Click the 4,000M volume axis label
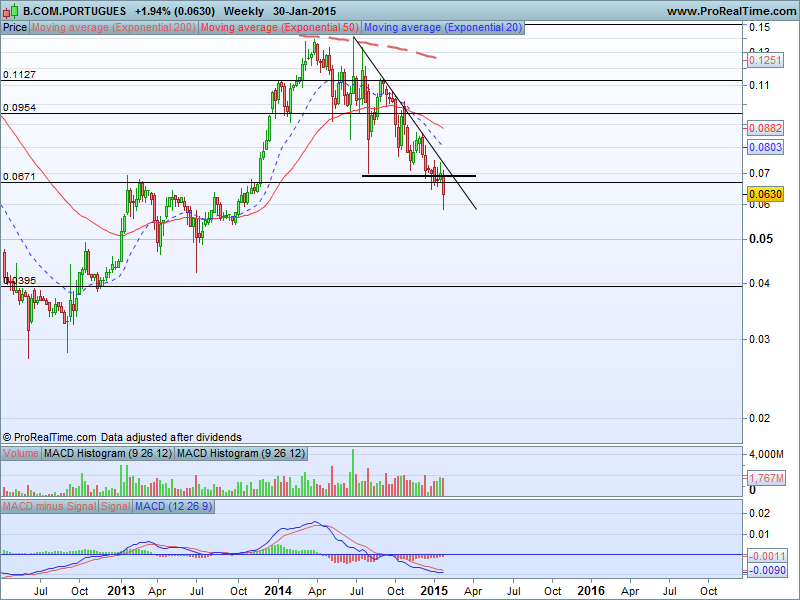Image resolution: width=800 pixels, height=600 pixels. tap(766, 454)
